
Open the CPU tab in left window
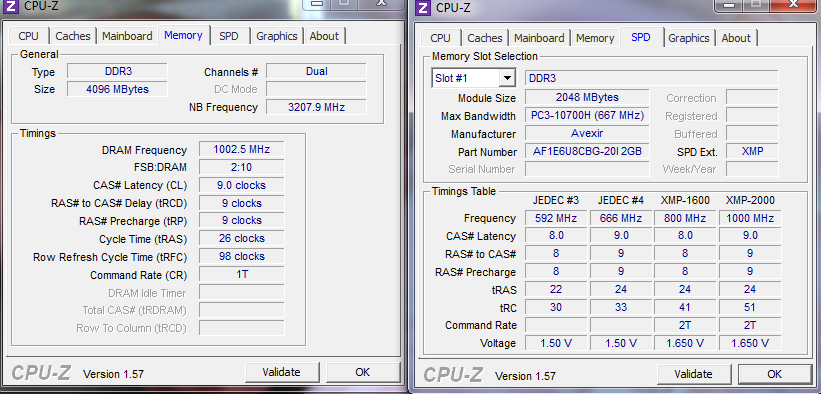(28, 36)
